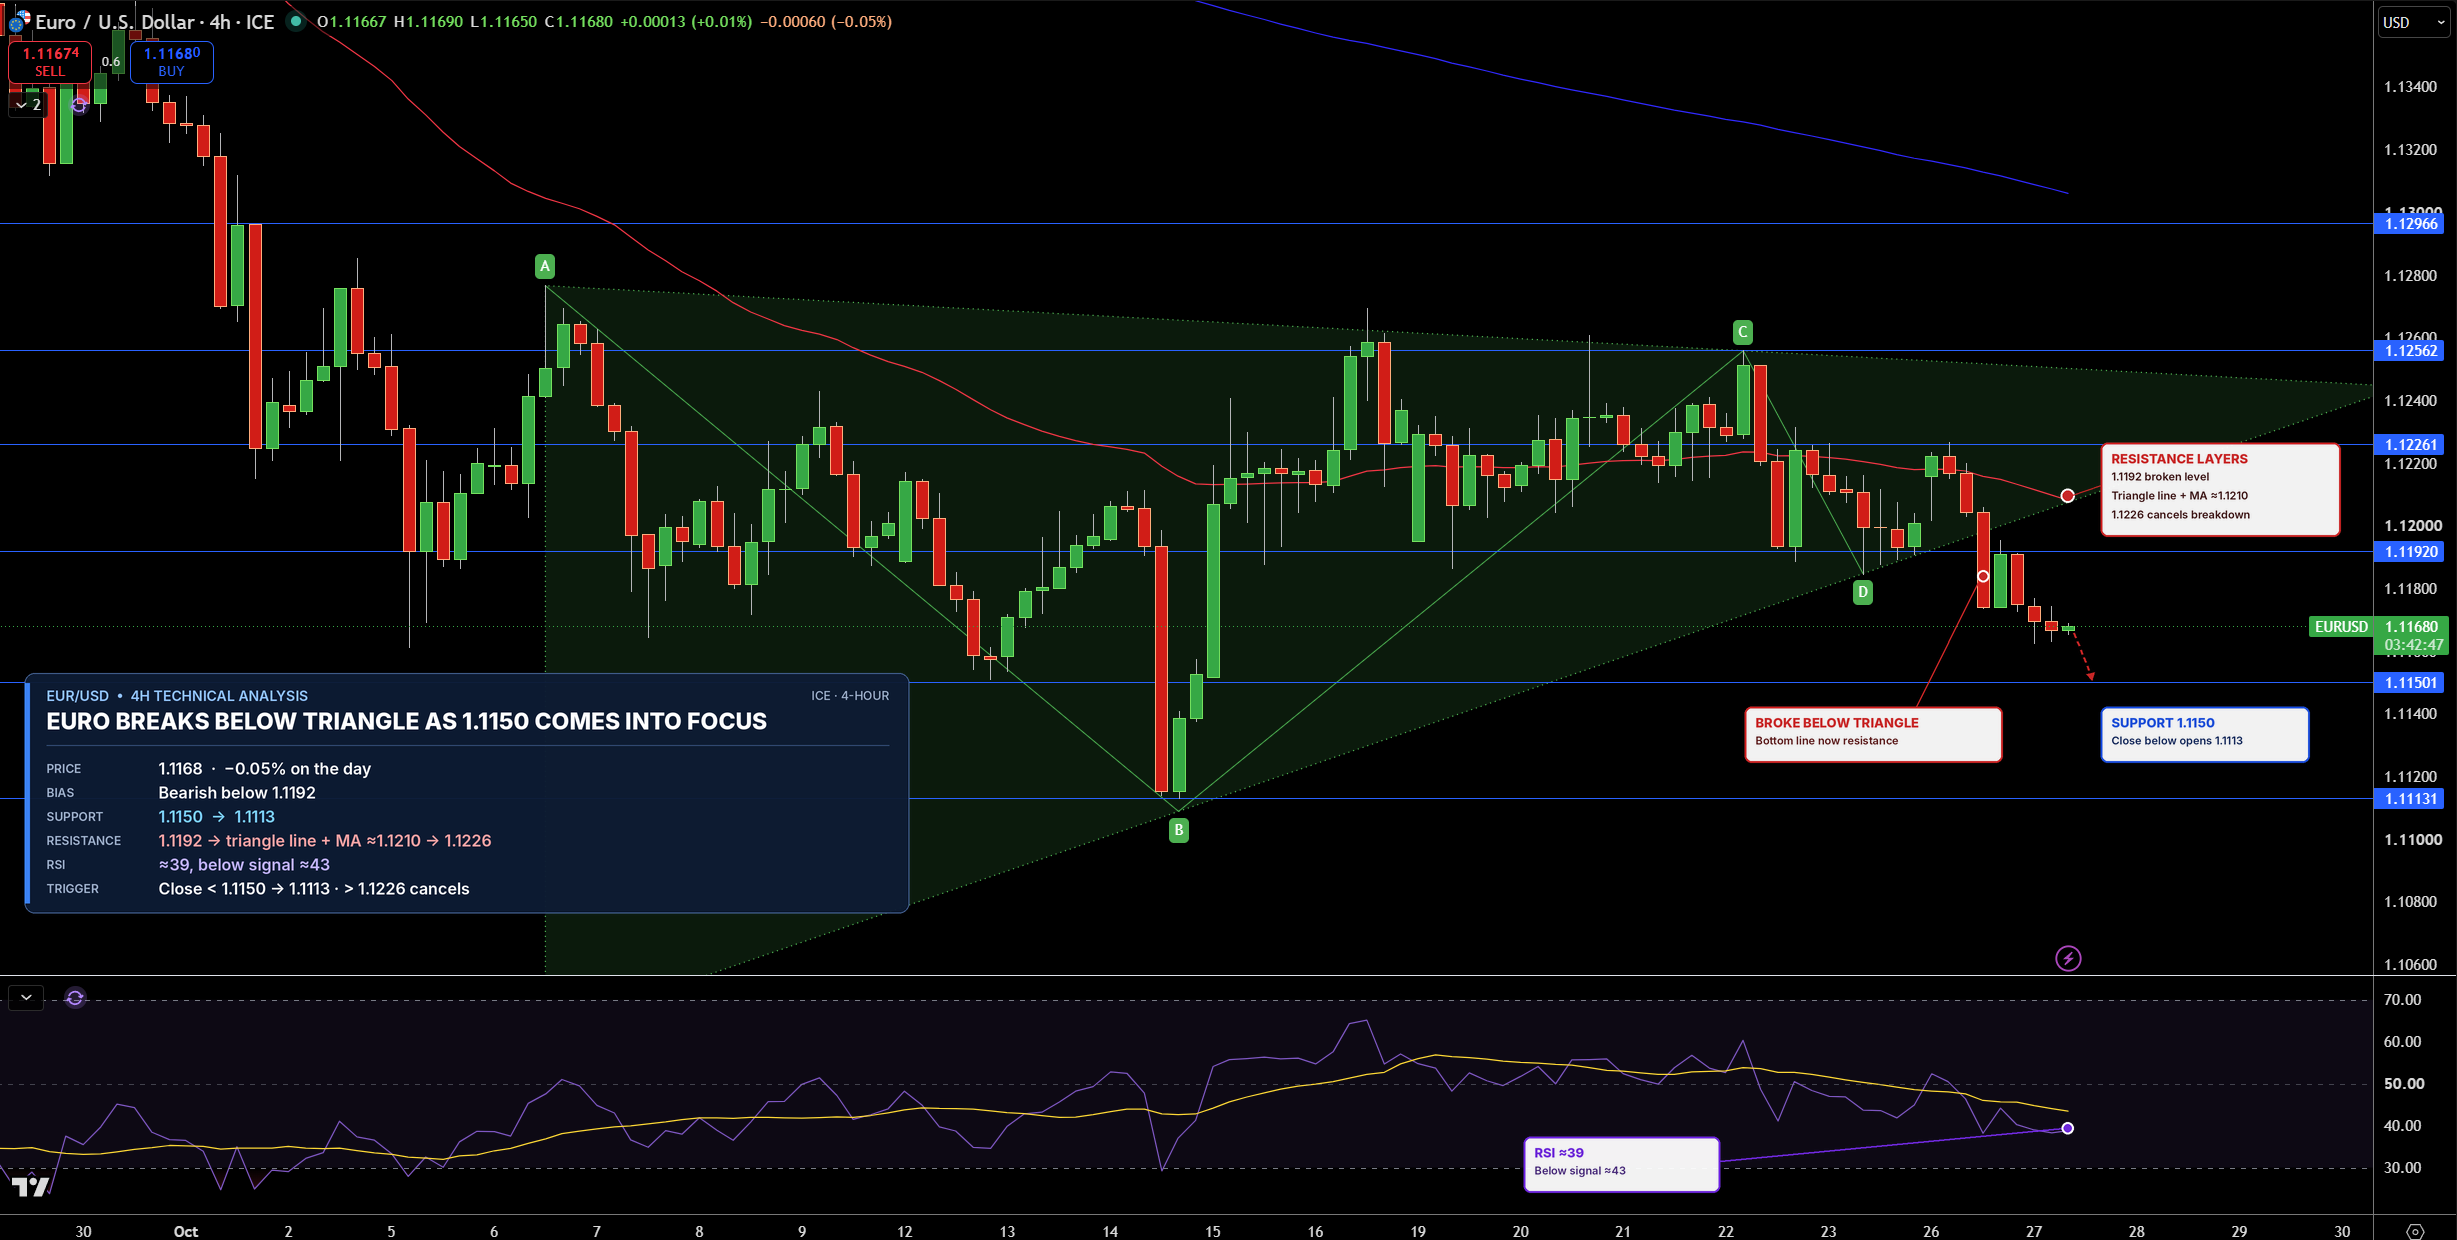Expand the collapsed indicators legend showing 2

(x=28, y=104)
